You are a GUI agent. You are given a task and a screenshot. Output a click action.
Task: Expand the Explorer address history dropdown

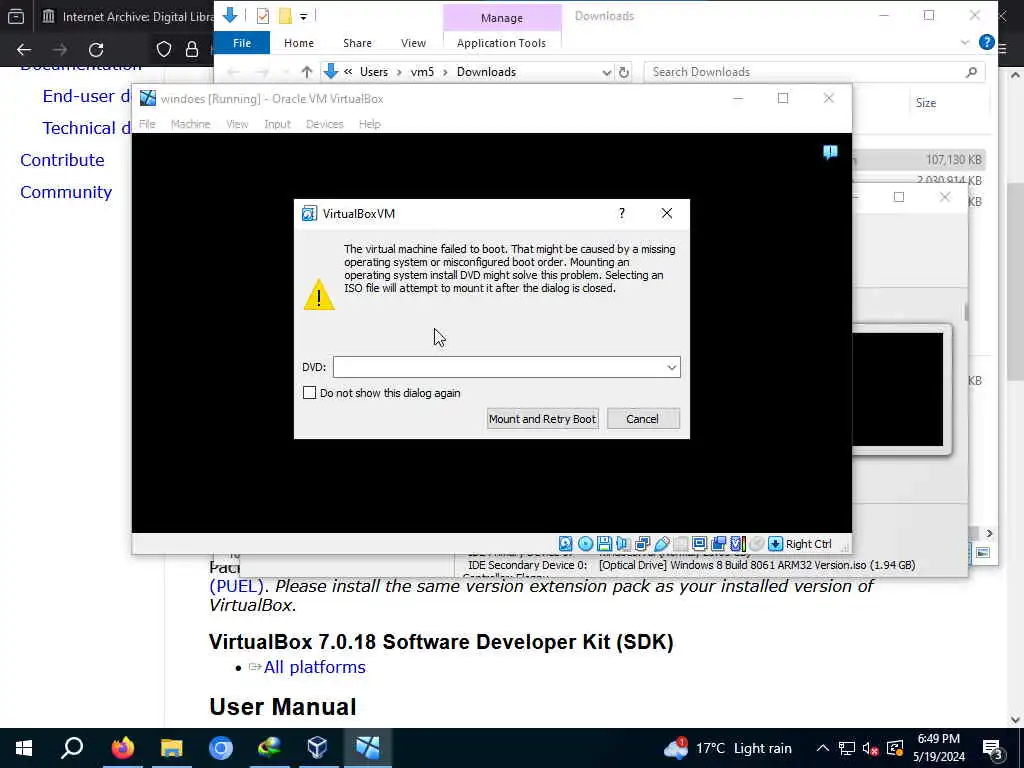click(x=607, y=72)
